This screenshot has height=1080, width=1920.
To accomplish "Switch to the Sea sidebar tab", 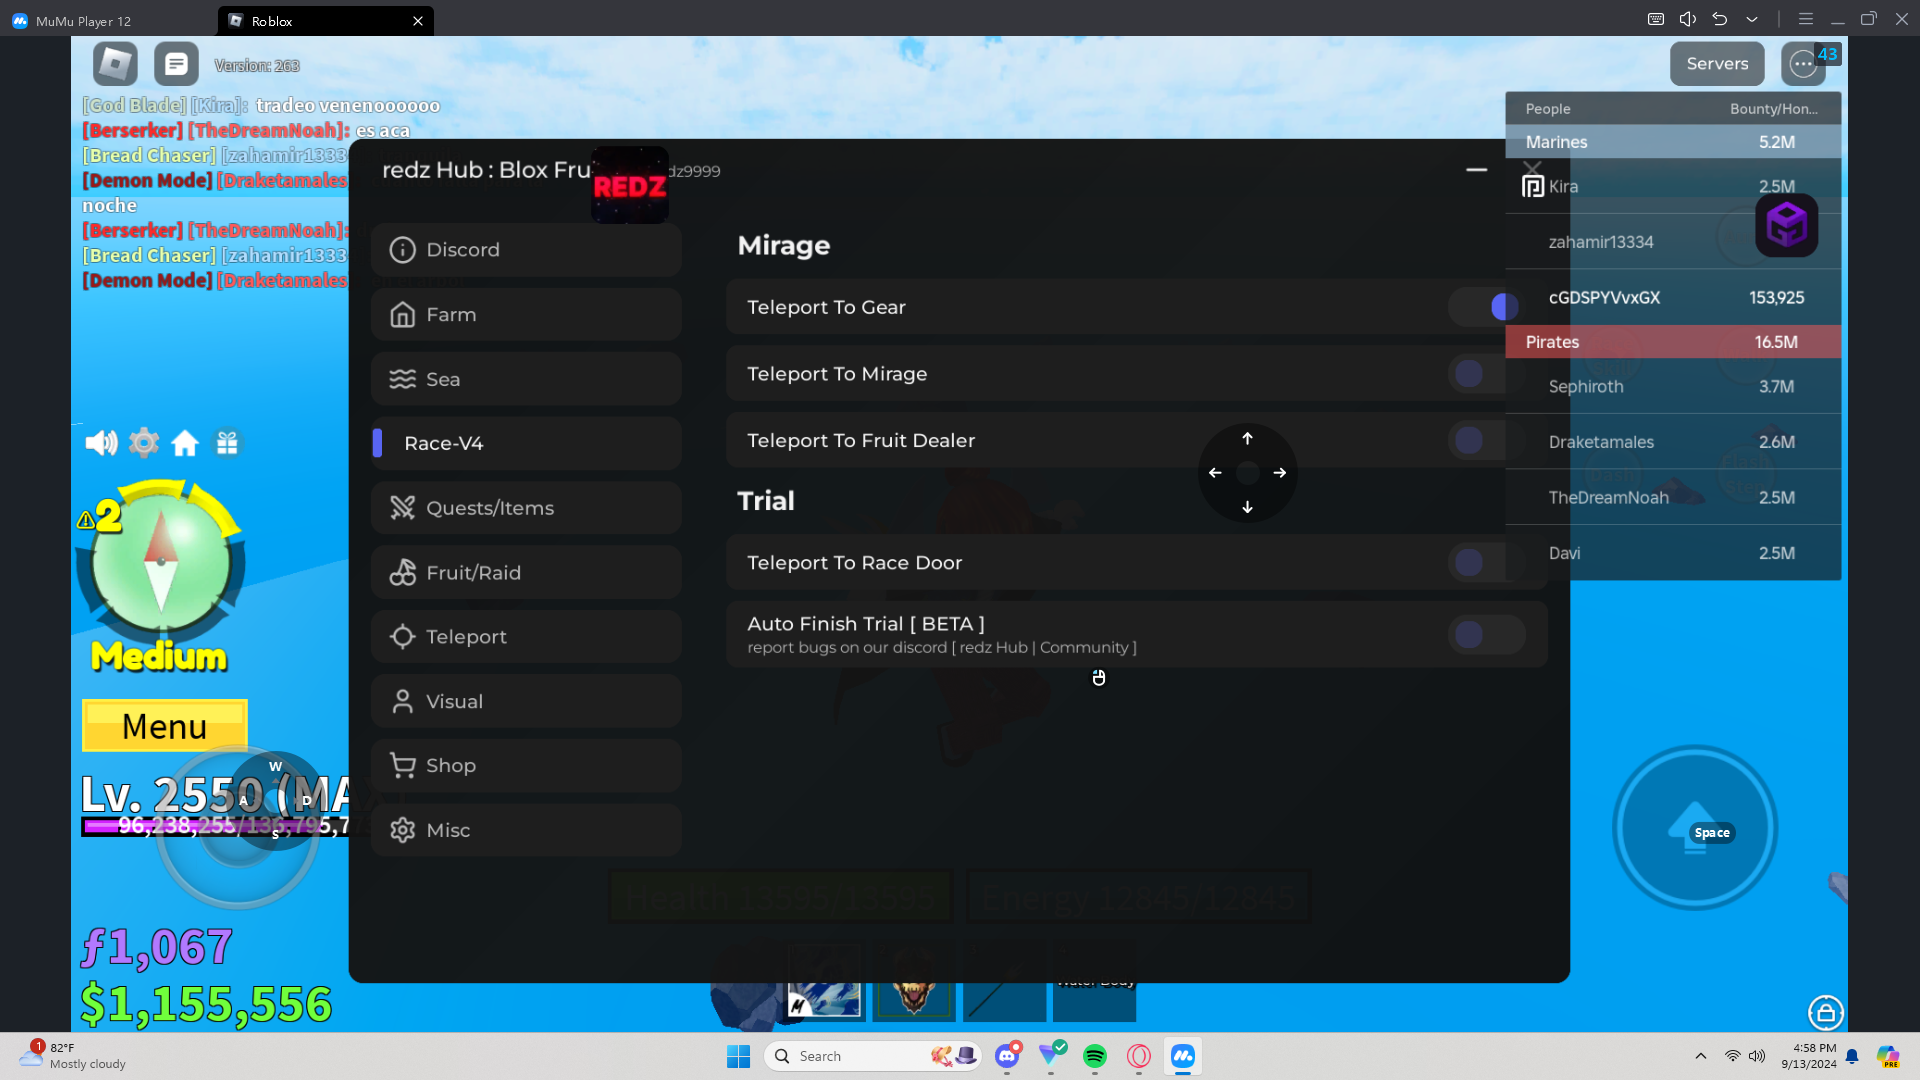I will 526,379.
